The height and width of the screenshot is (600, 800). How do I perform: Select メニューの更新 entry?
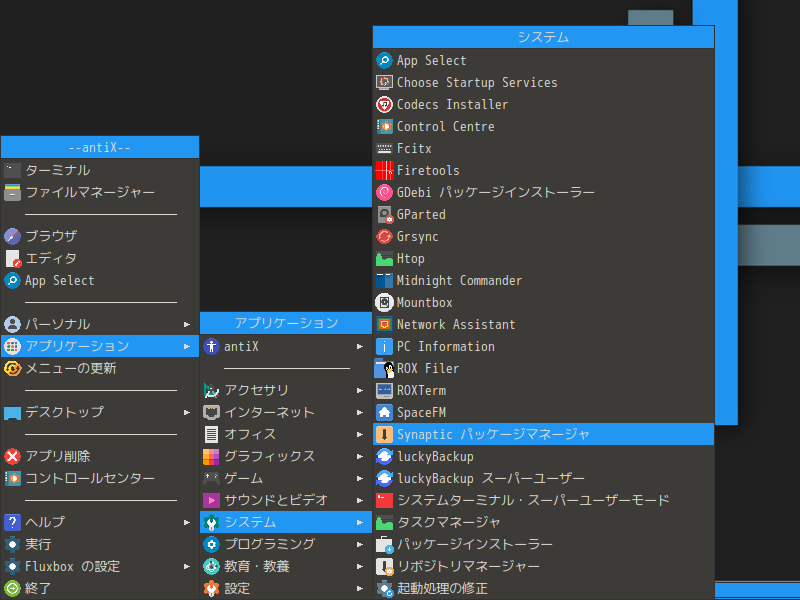(100, 368)
